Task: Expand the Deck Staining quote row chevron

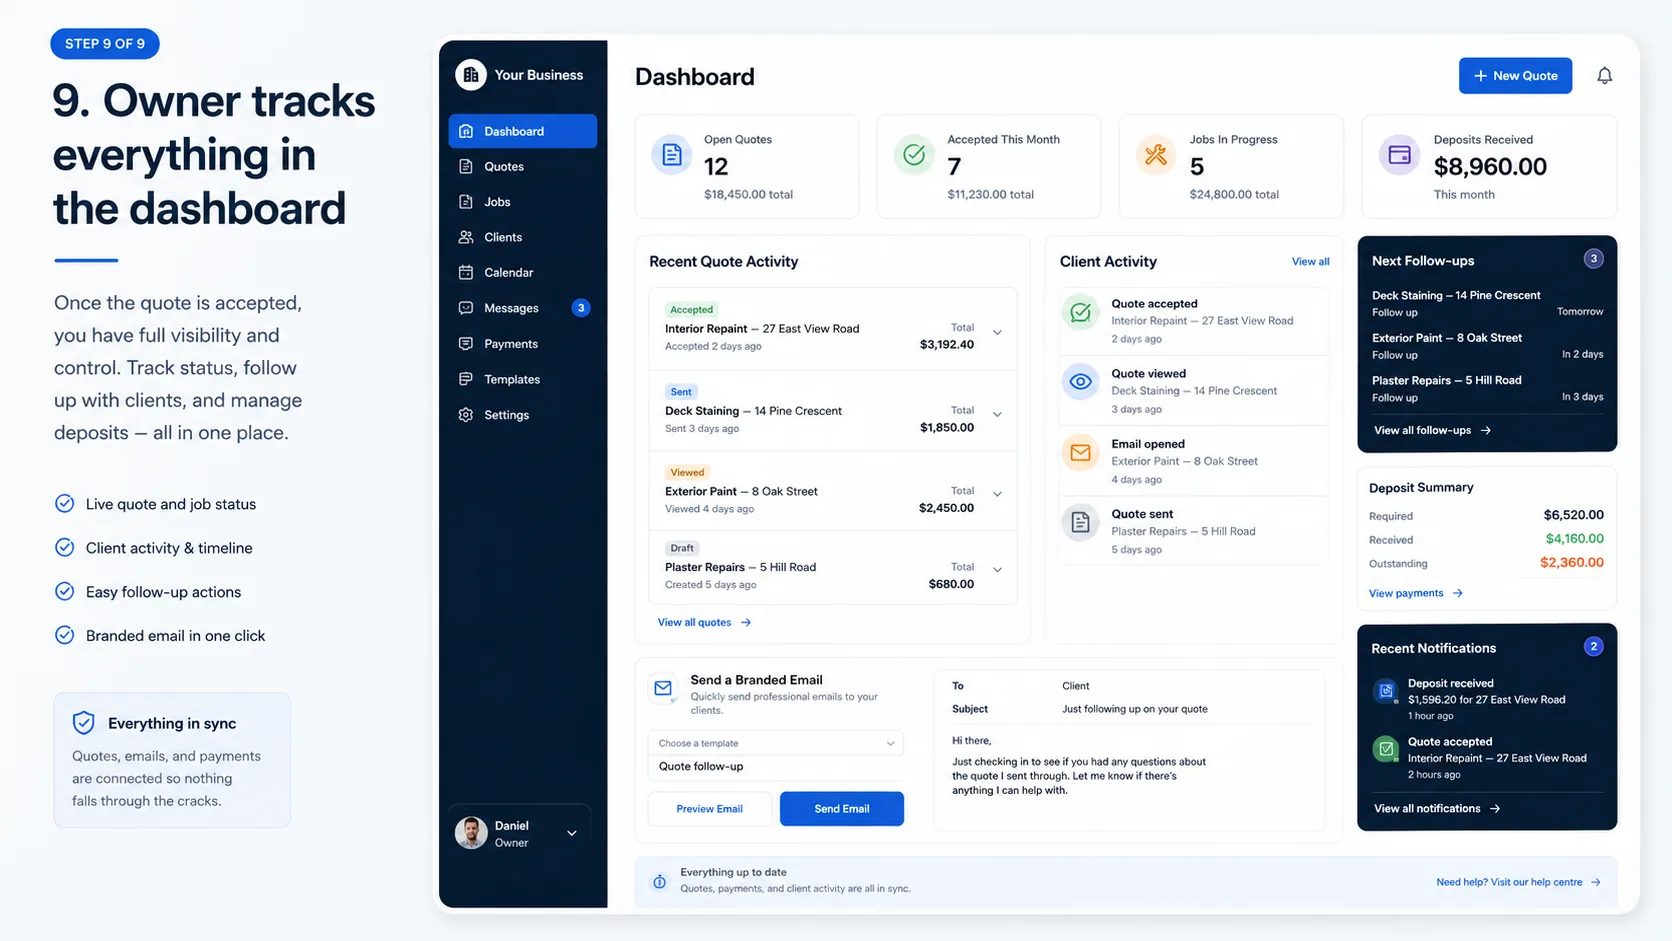Action: click(997, 415)
